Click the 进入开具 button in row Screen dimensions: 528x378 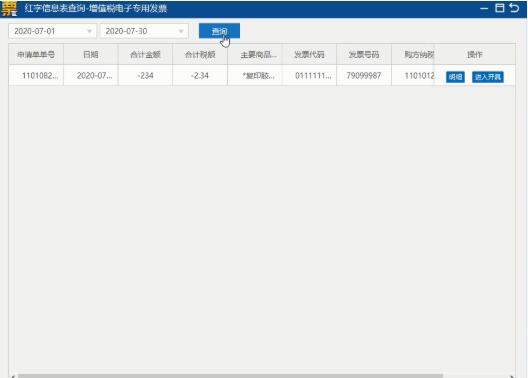488,77
